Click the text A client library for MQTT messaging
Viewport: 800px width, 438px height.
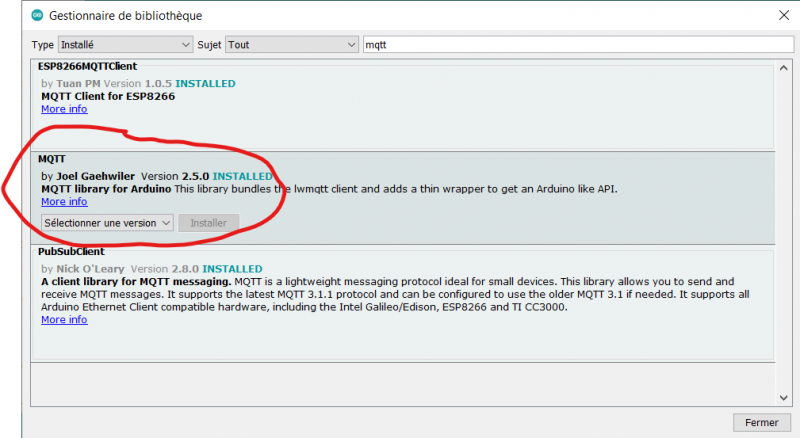point(136,282)
